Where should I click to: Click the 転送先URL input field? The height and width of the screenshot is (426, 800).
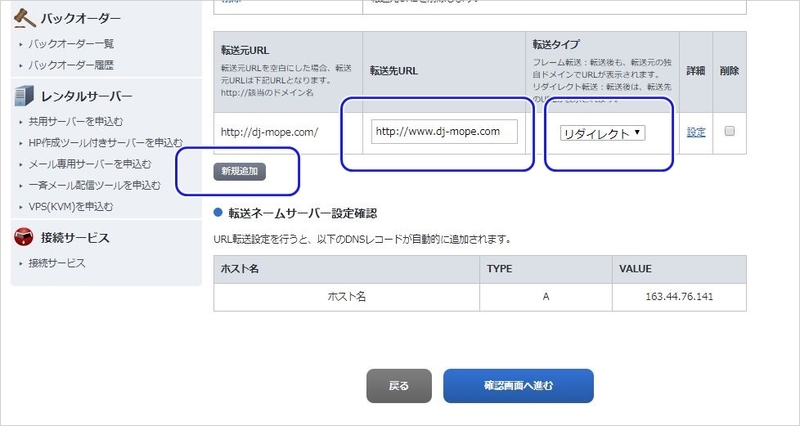pyautogui.click(x=444, y=132)
